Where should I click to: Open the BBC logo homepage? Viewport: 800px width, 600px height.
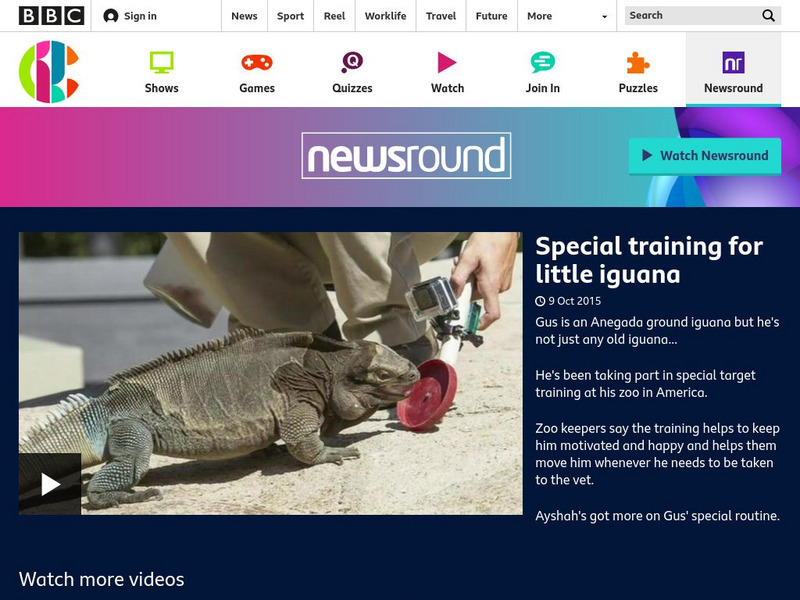click(x=52, y=16)
